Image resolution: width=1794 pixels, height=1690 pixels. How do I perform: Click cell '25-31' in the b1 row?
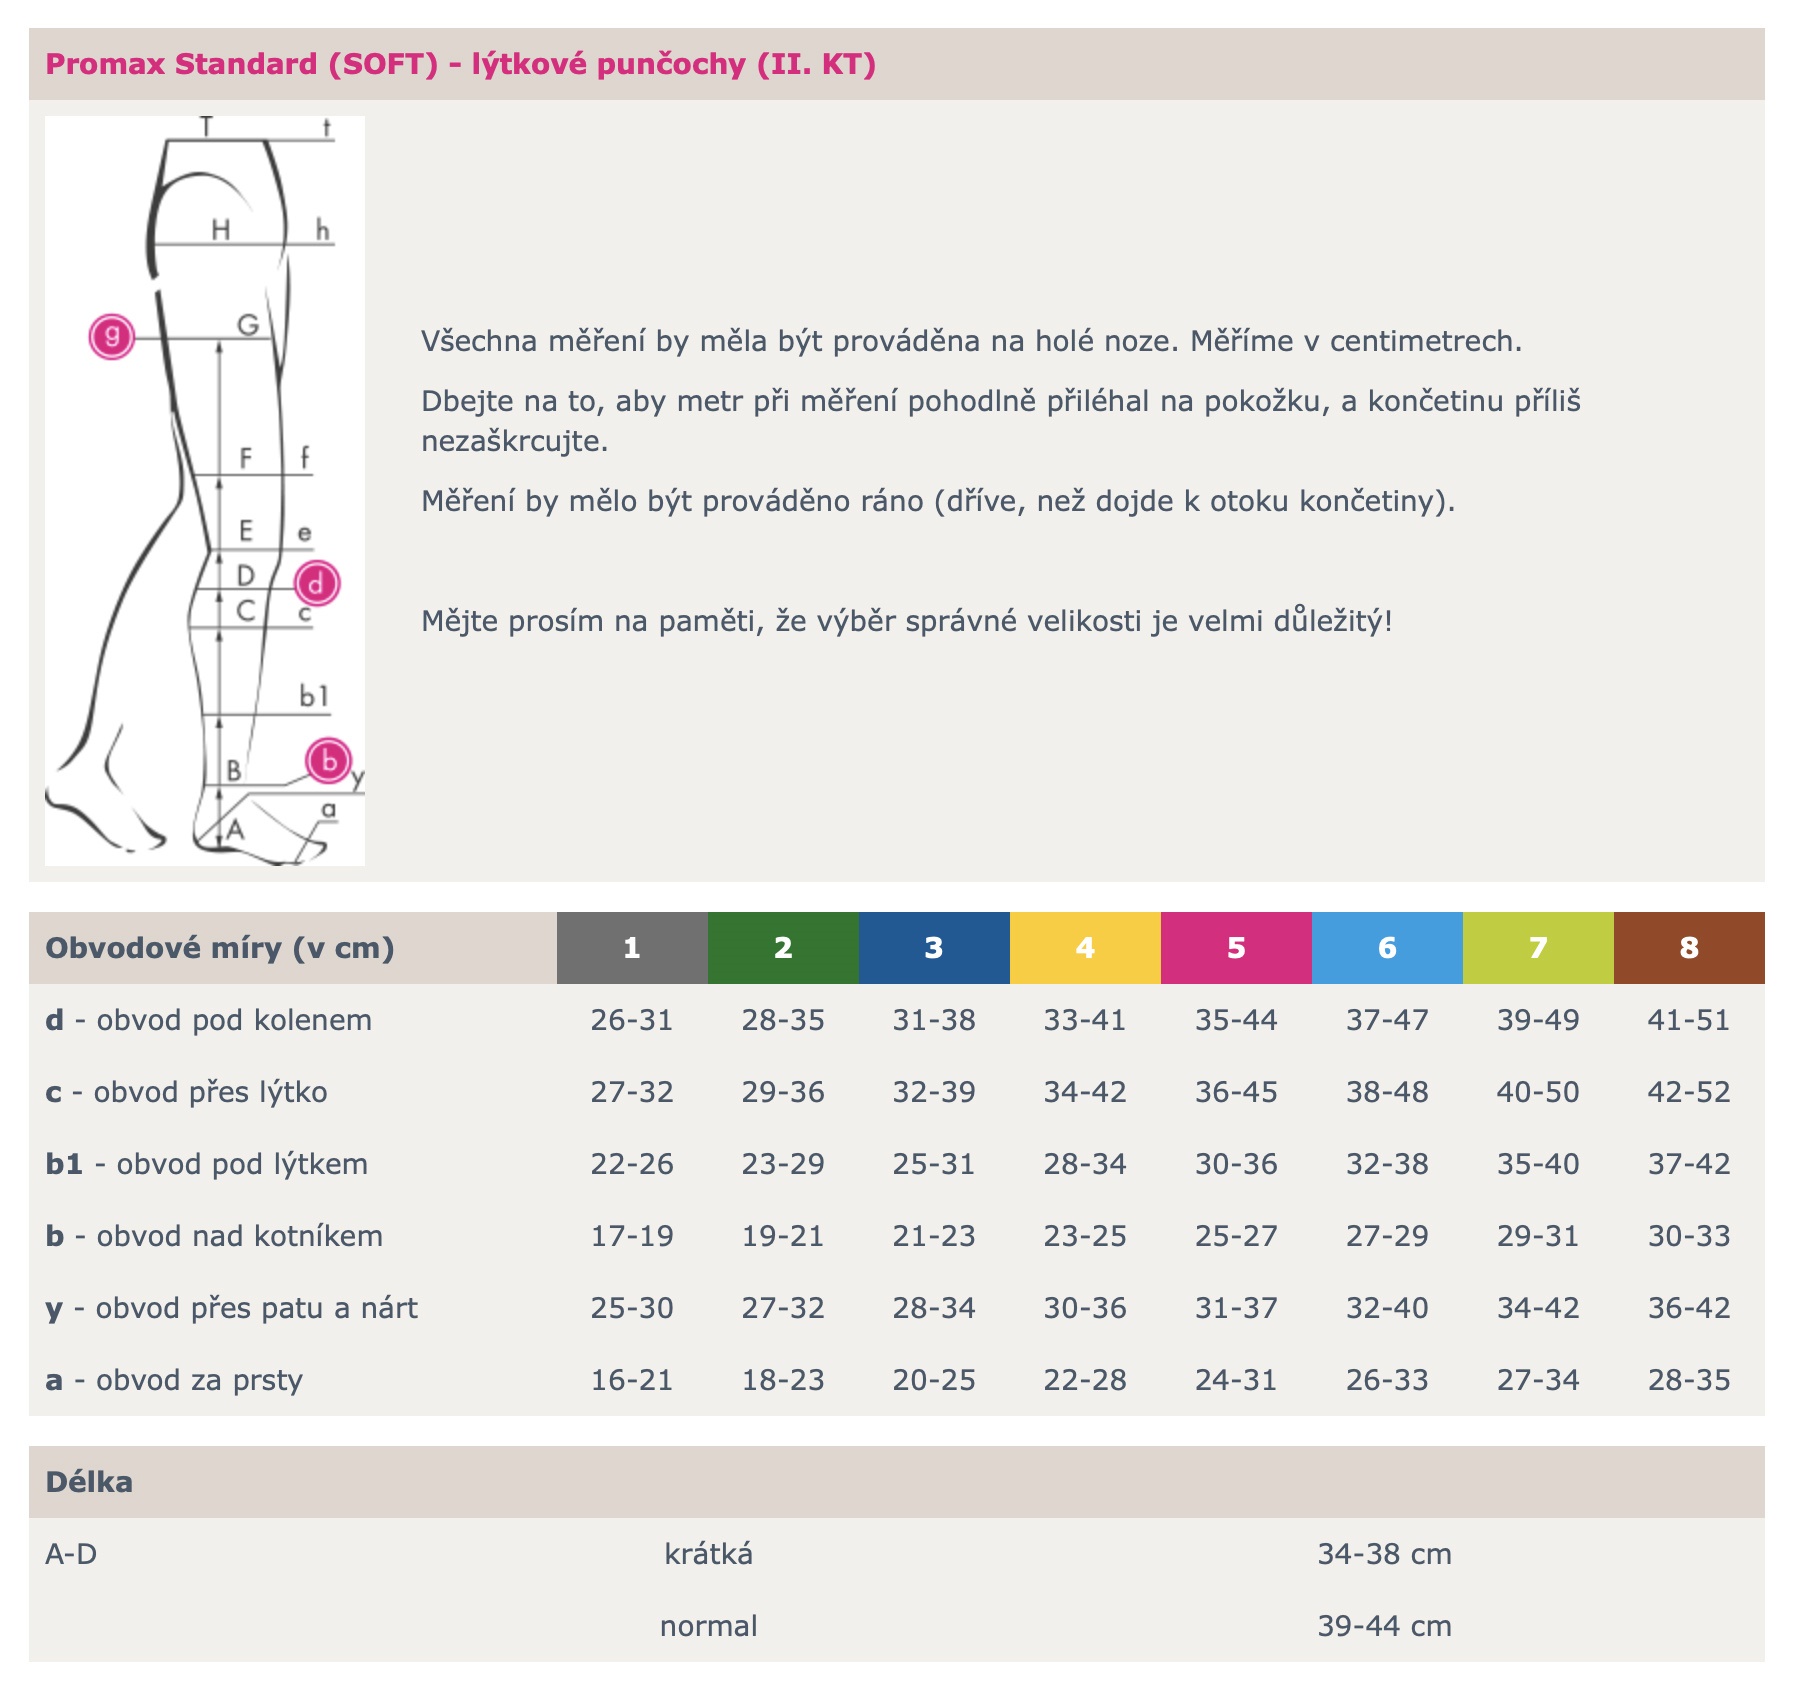click(934, 1164)
